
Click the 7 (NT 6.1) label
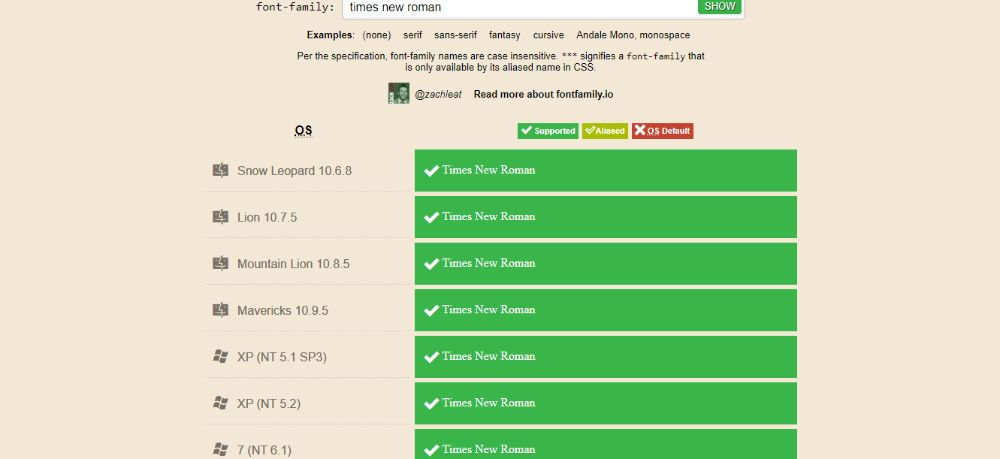point(264,450)
